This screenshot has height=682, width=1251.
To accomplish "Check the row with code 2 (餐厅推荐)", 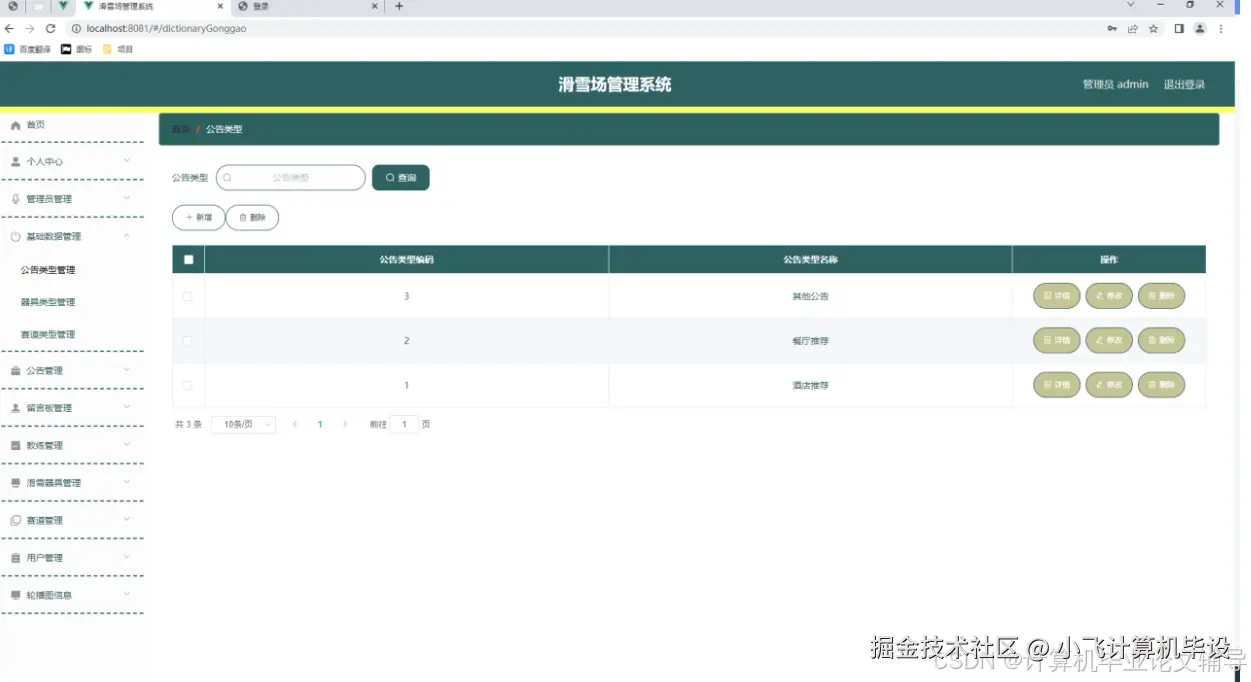I will point(187,341).
